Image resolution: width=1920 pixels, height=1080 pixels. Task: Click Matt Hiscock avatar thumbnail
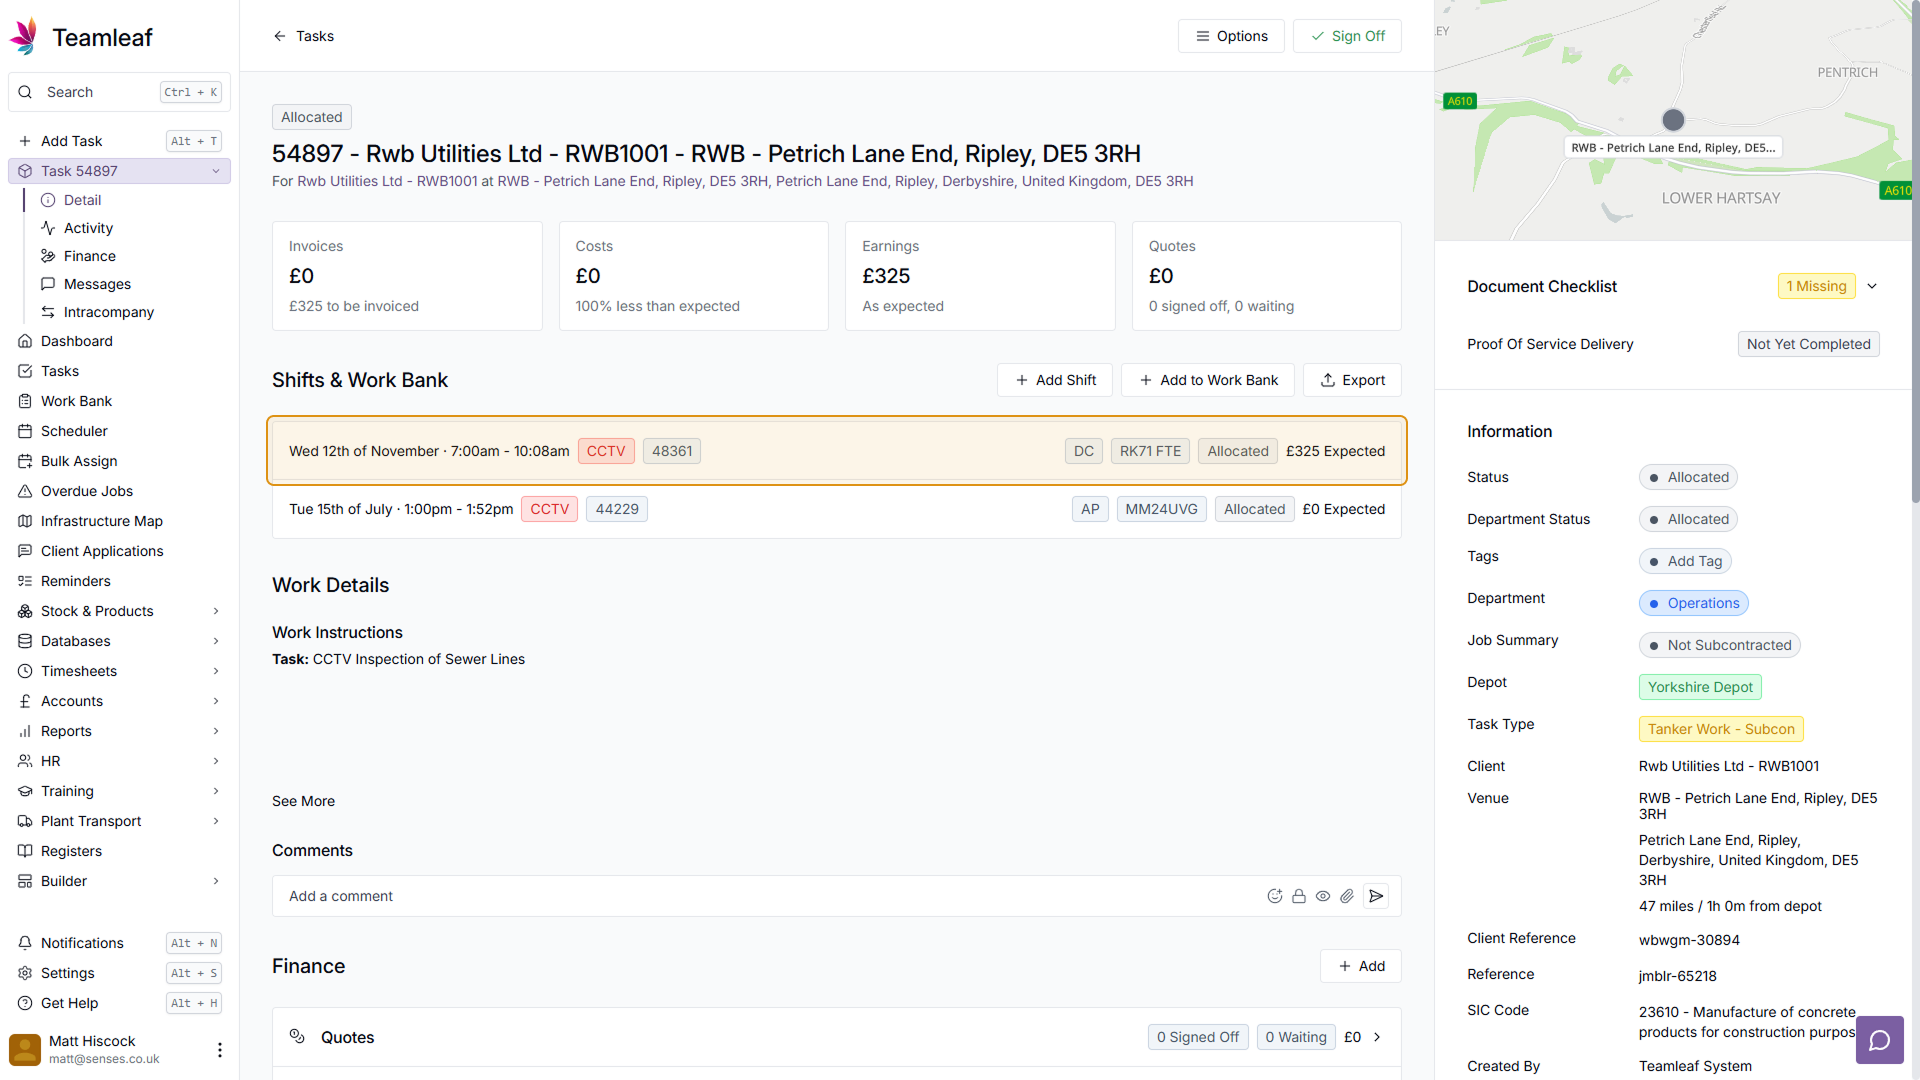25,1049
